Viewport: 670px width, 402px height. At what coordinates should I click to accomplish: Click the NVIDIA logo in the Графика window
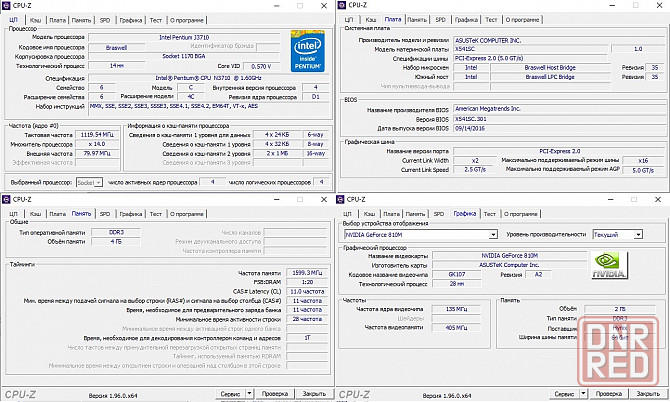[x=610, y=265]
